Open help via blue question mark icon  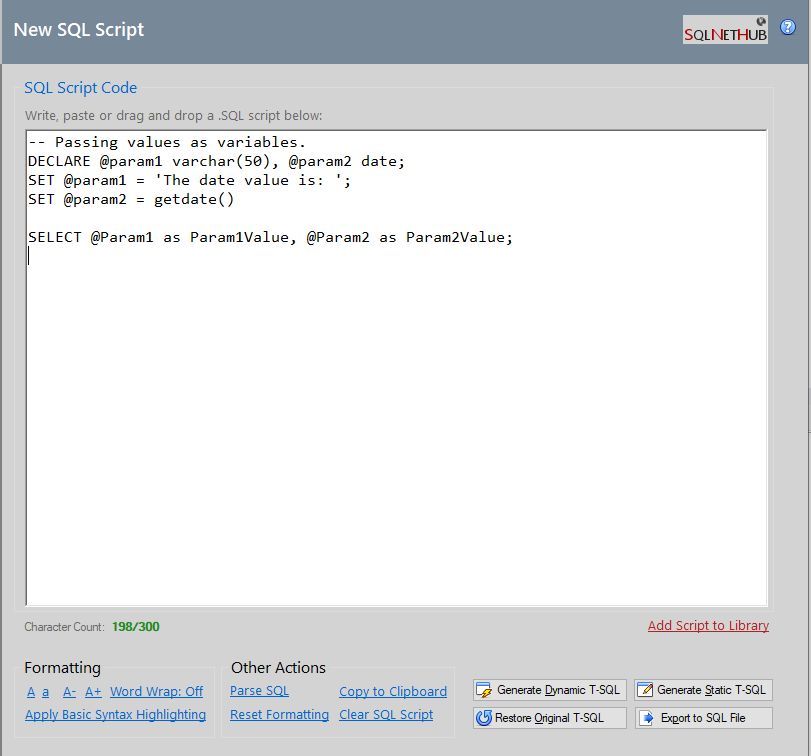[787, 27]
